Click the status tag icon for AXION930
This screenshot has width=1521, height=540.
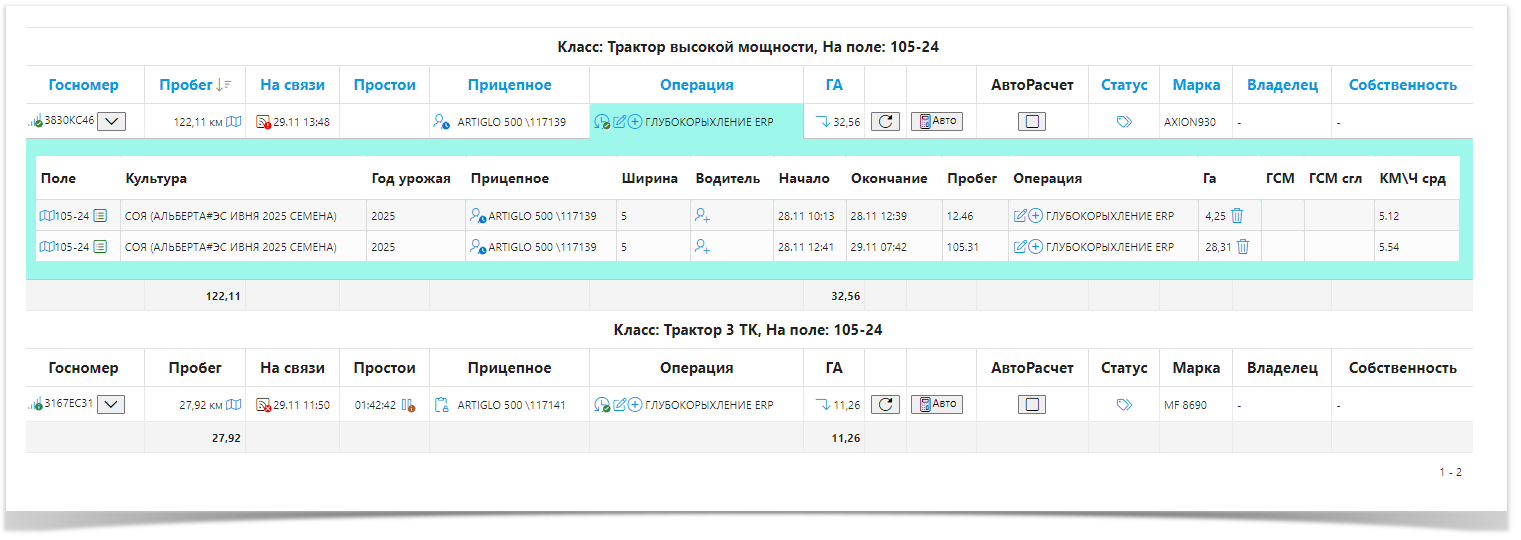click(x=1123, y=122)
